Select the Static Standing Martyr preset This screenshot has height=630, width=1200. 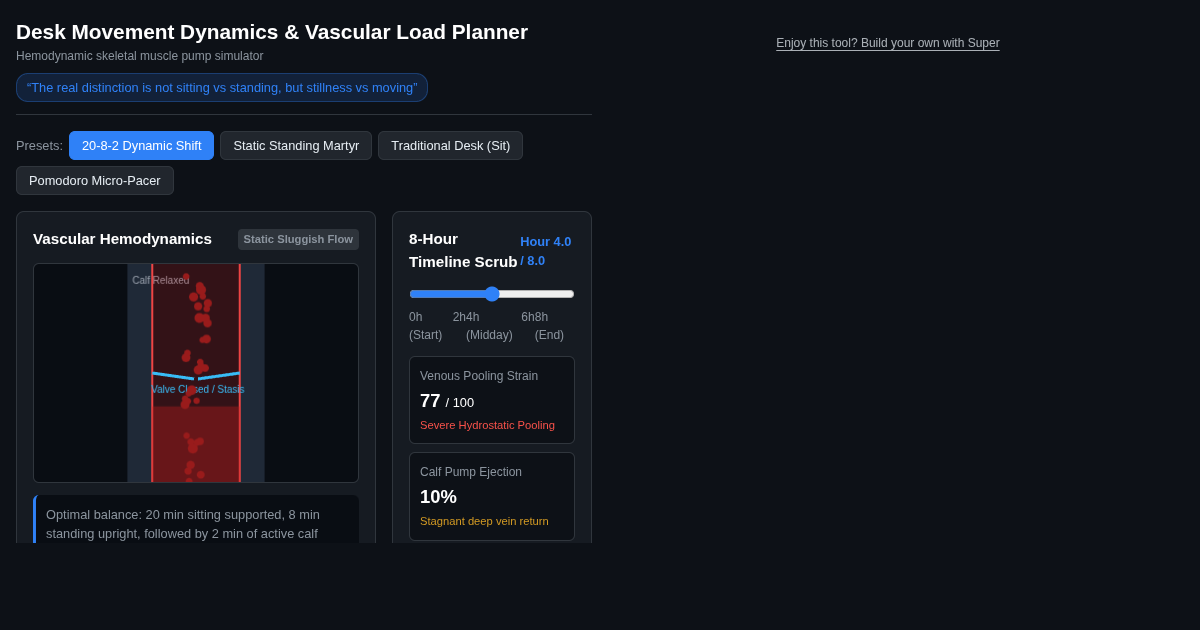(296, 145)
